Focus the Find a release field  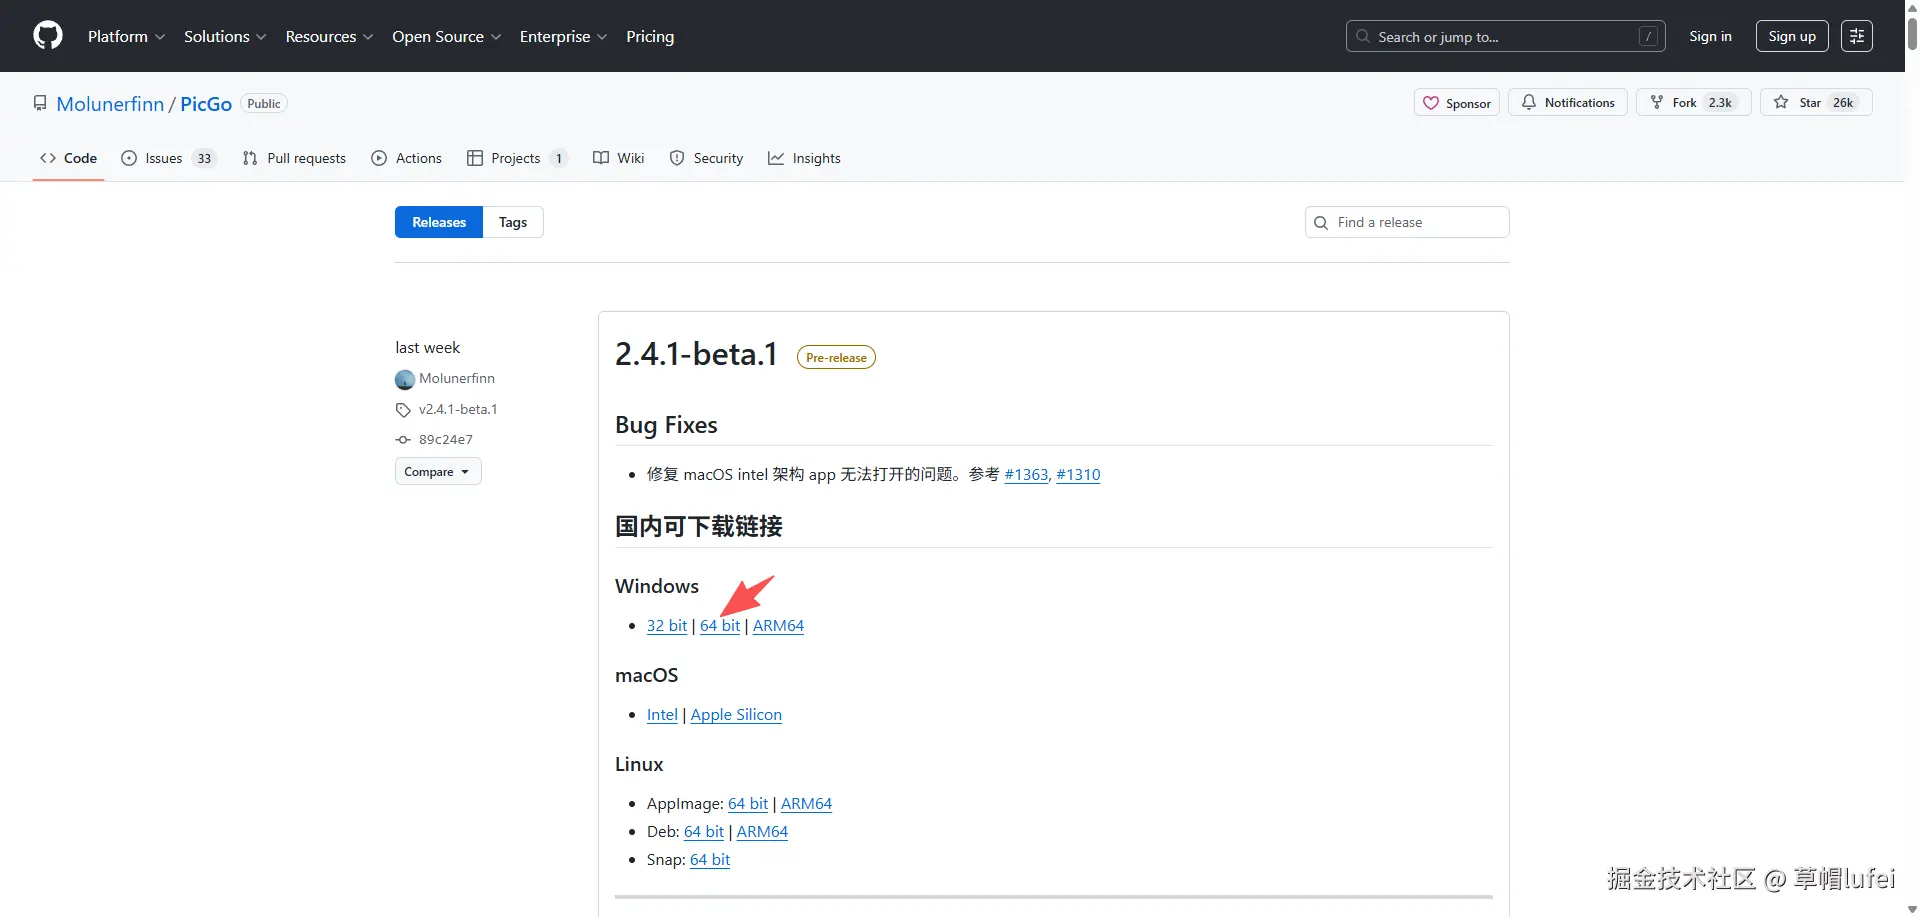pos(1418,222)
